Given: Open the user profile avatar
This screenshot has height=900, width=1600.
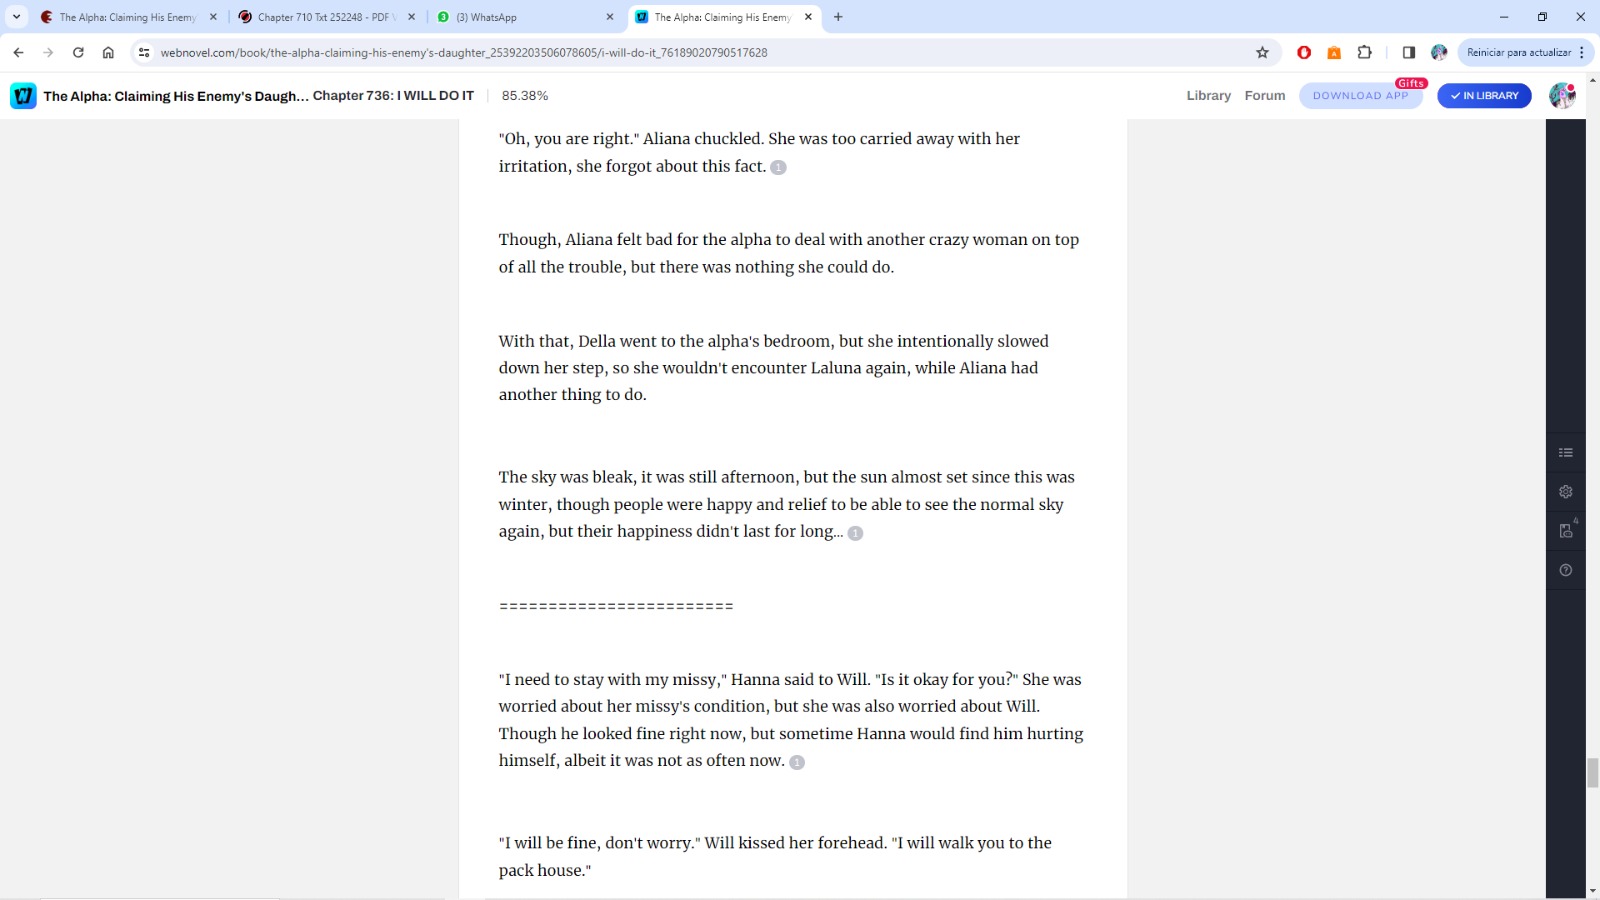Looking at the screenshot, I should pyautogui.click(x=1562, y=96).
